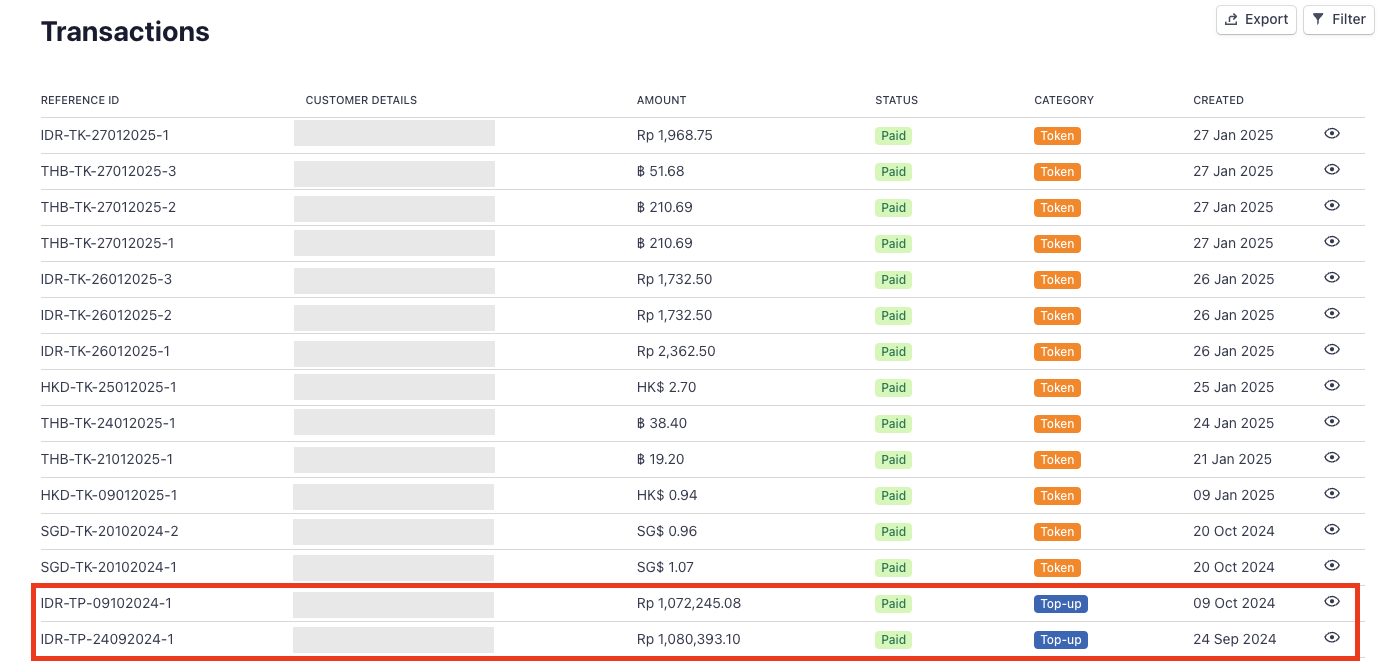Click amount SG$ 1.07

666,567
